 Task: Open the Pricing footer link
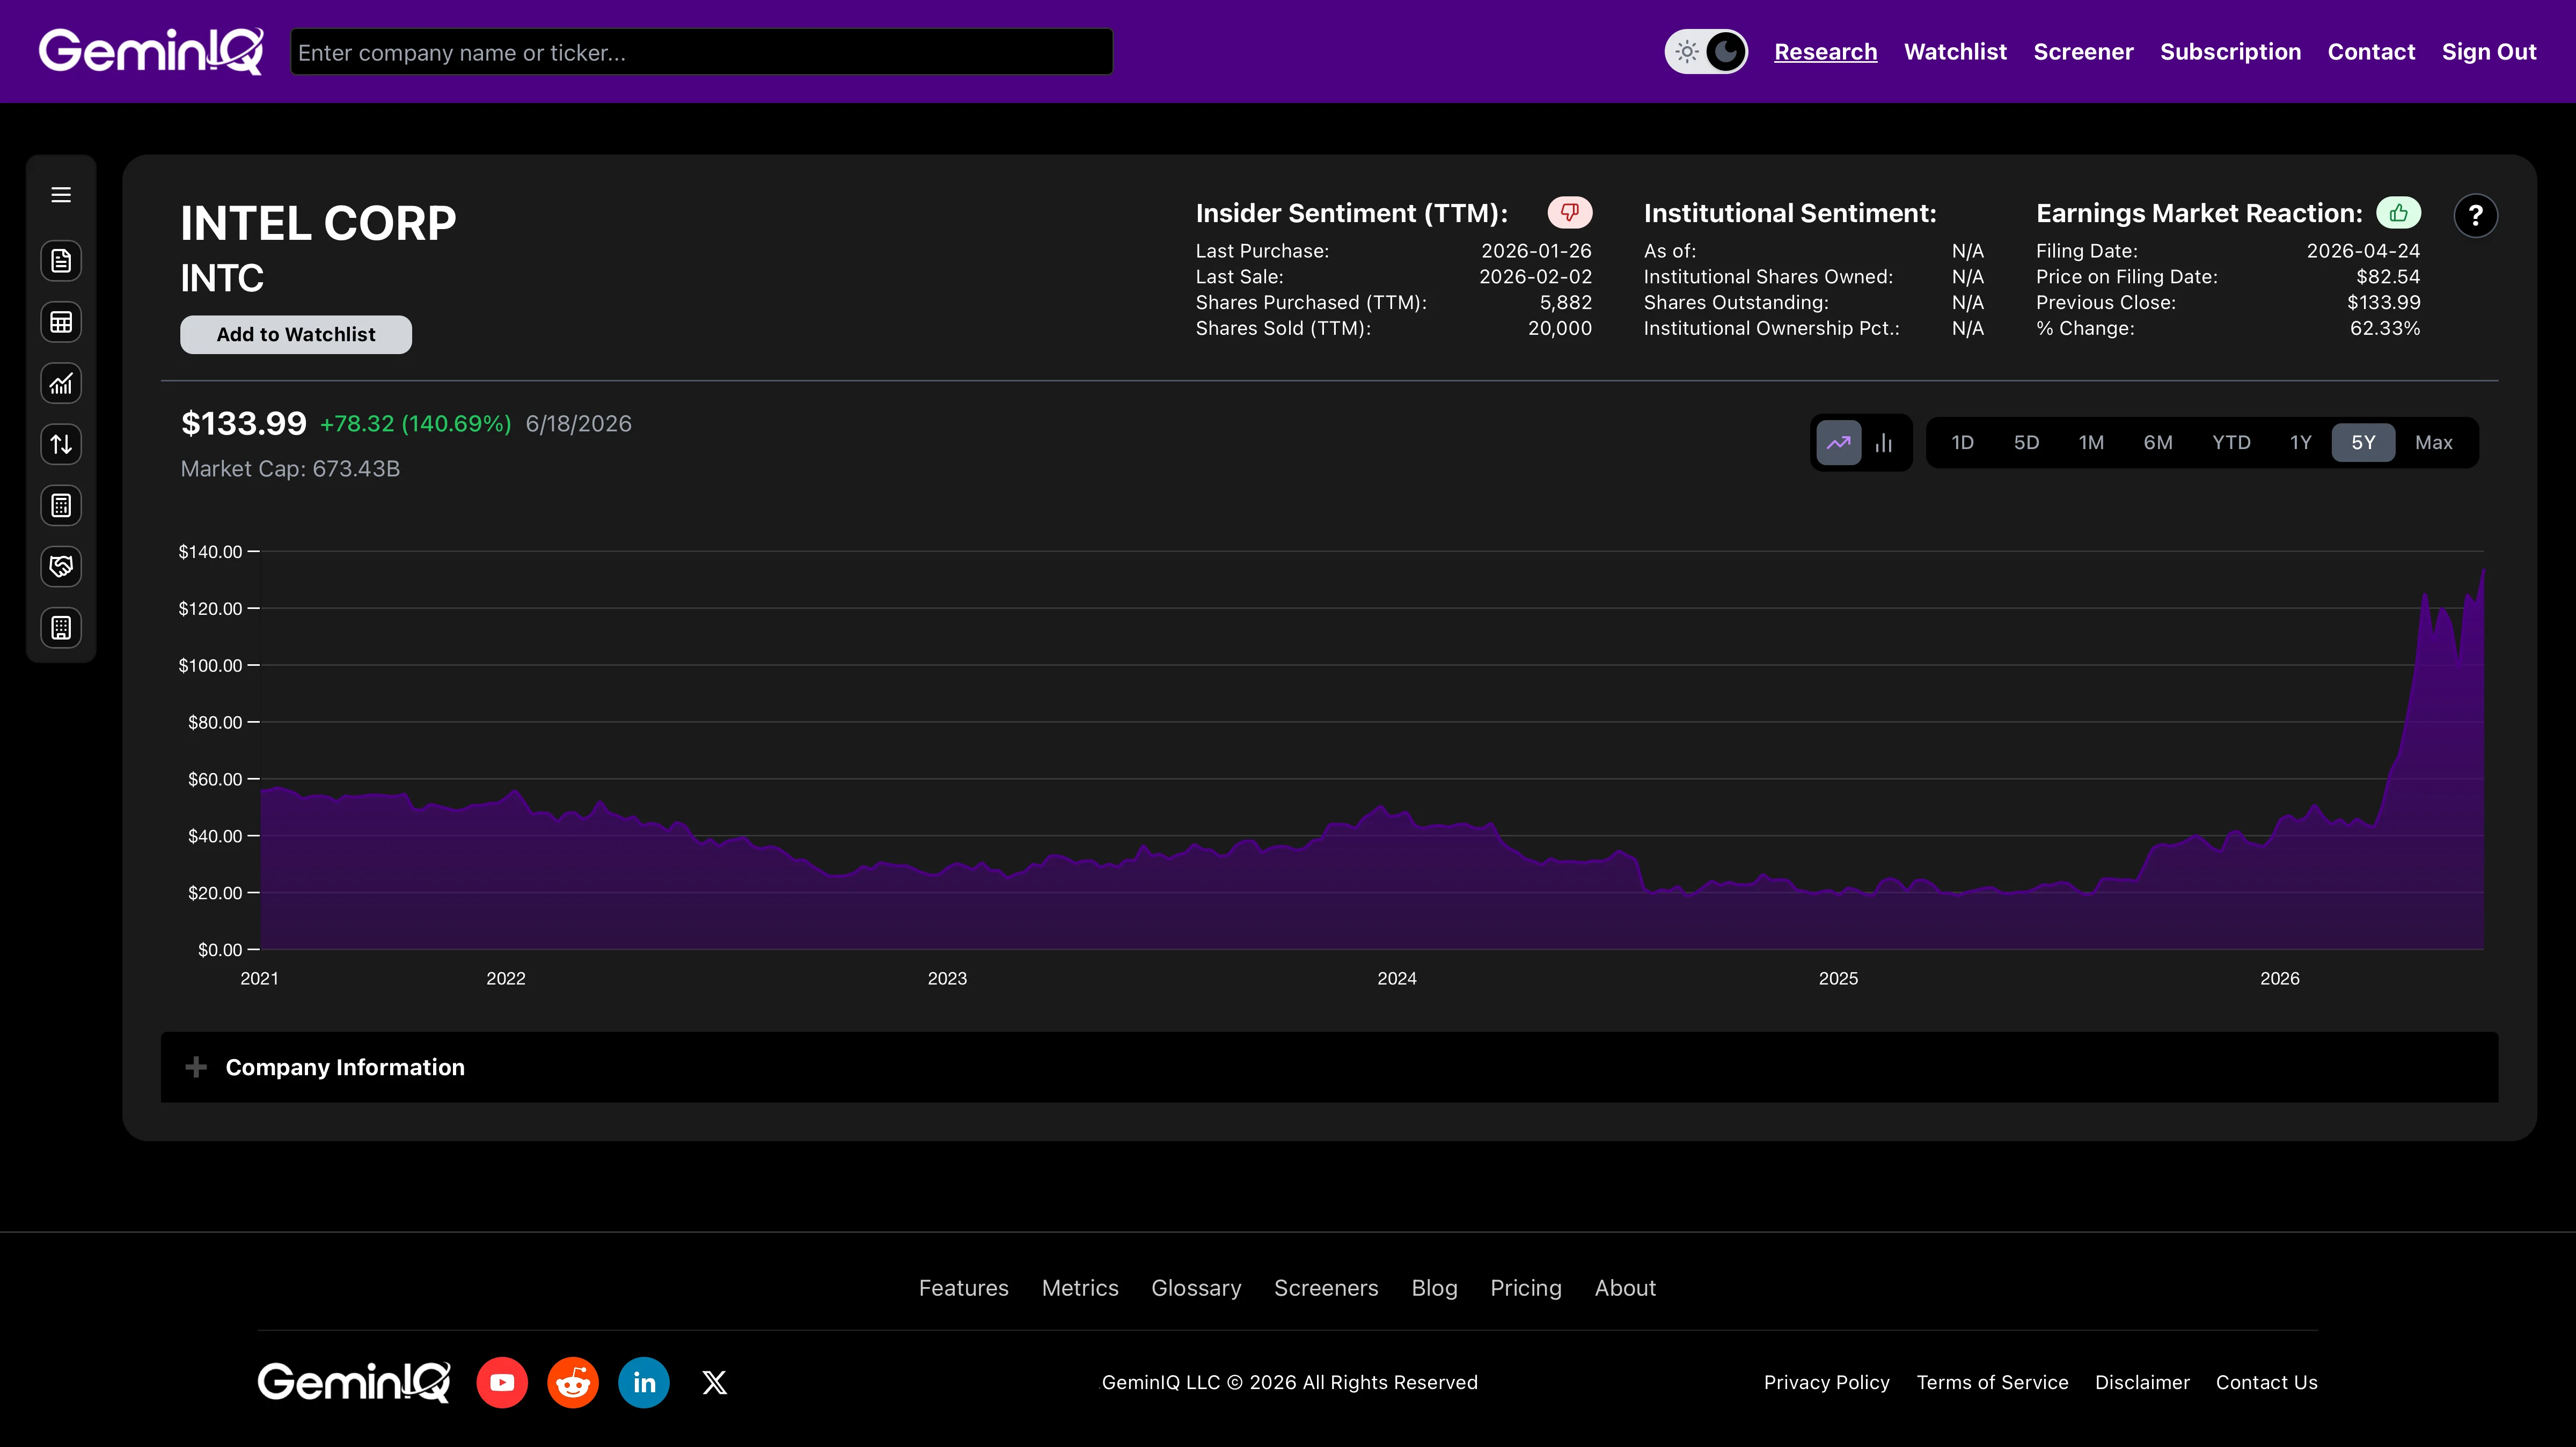coord(1525,1288)
